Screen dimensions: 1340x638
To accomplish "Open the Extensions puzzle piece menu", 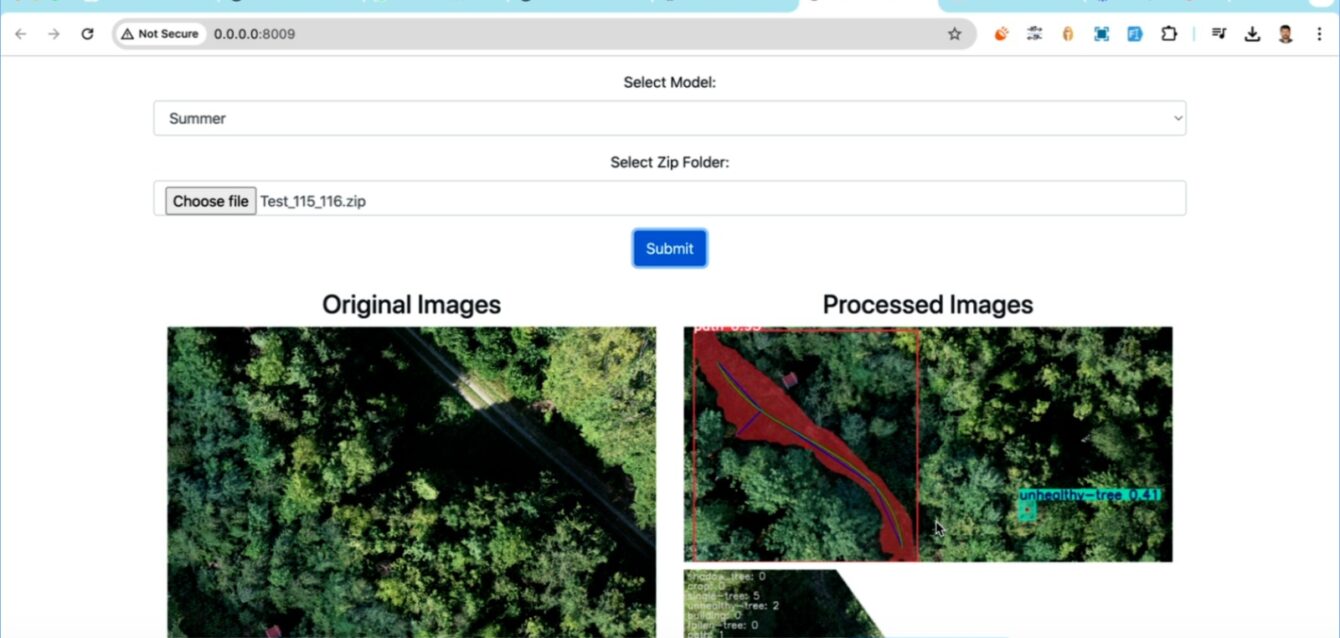I will [1168, 34].
